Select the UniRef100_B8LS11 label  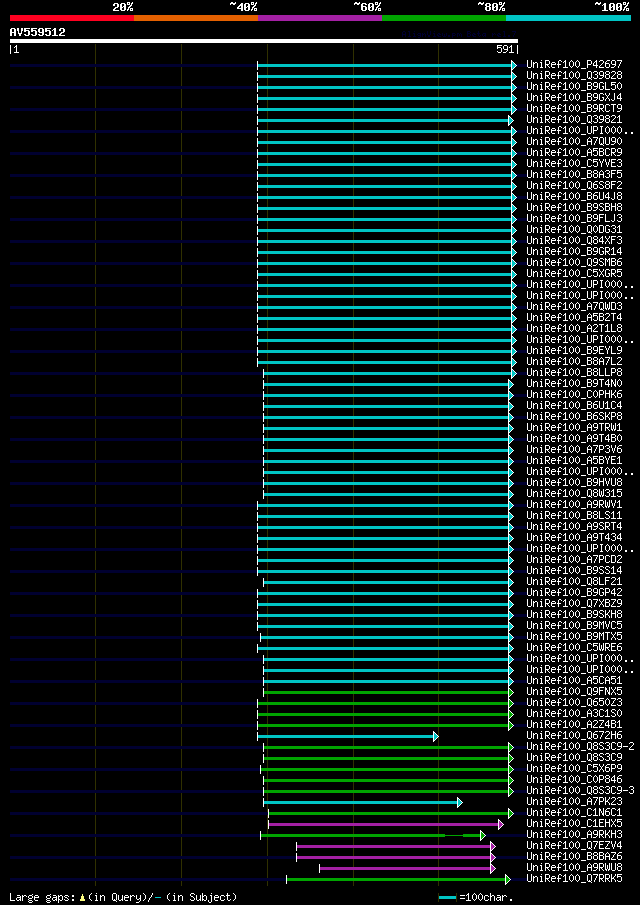[x=574, y=515]
